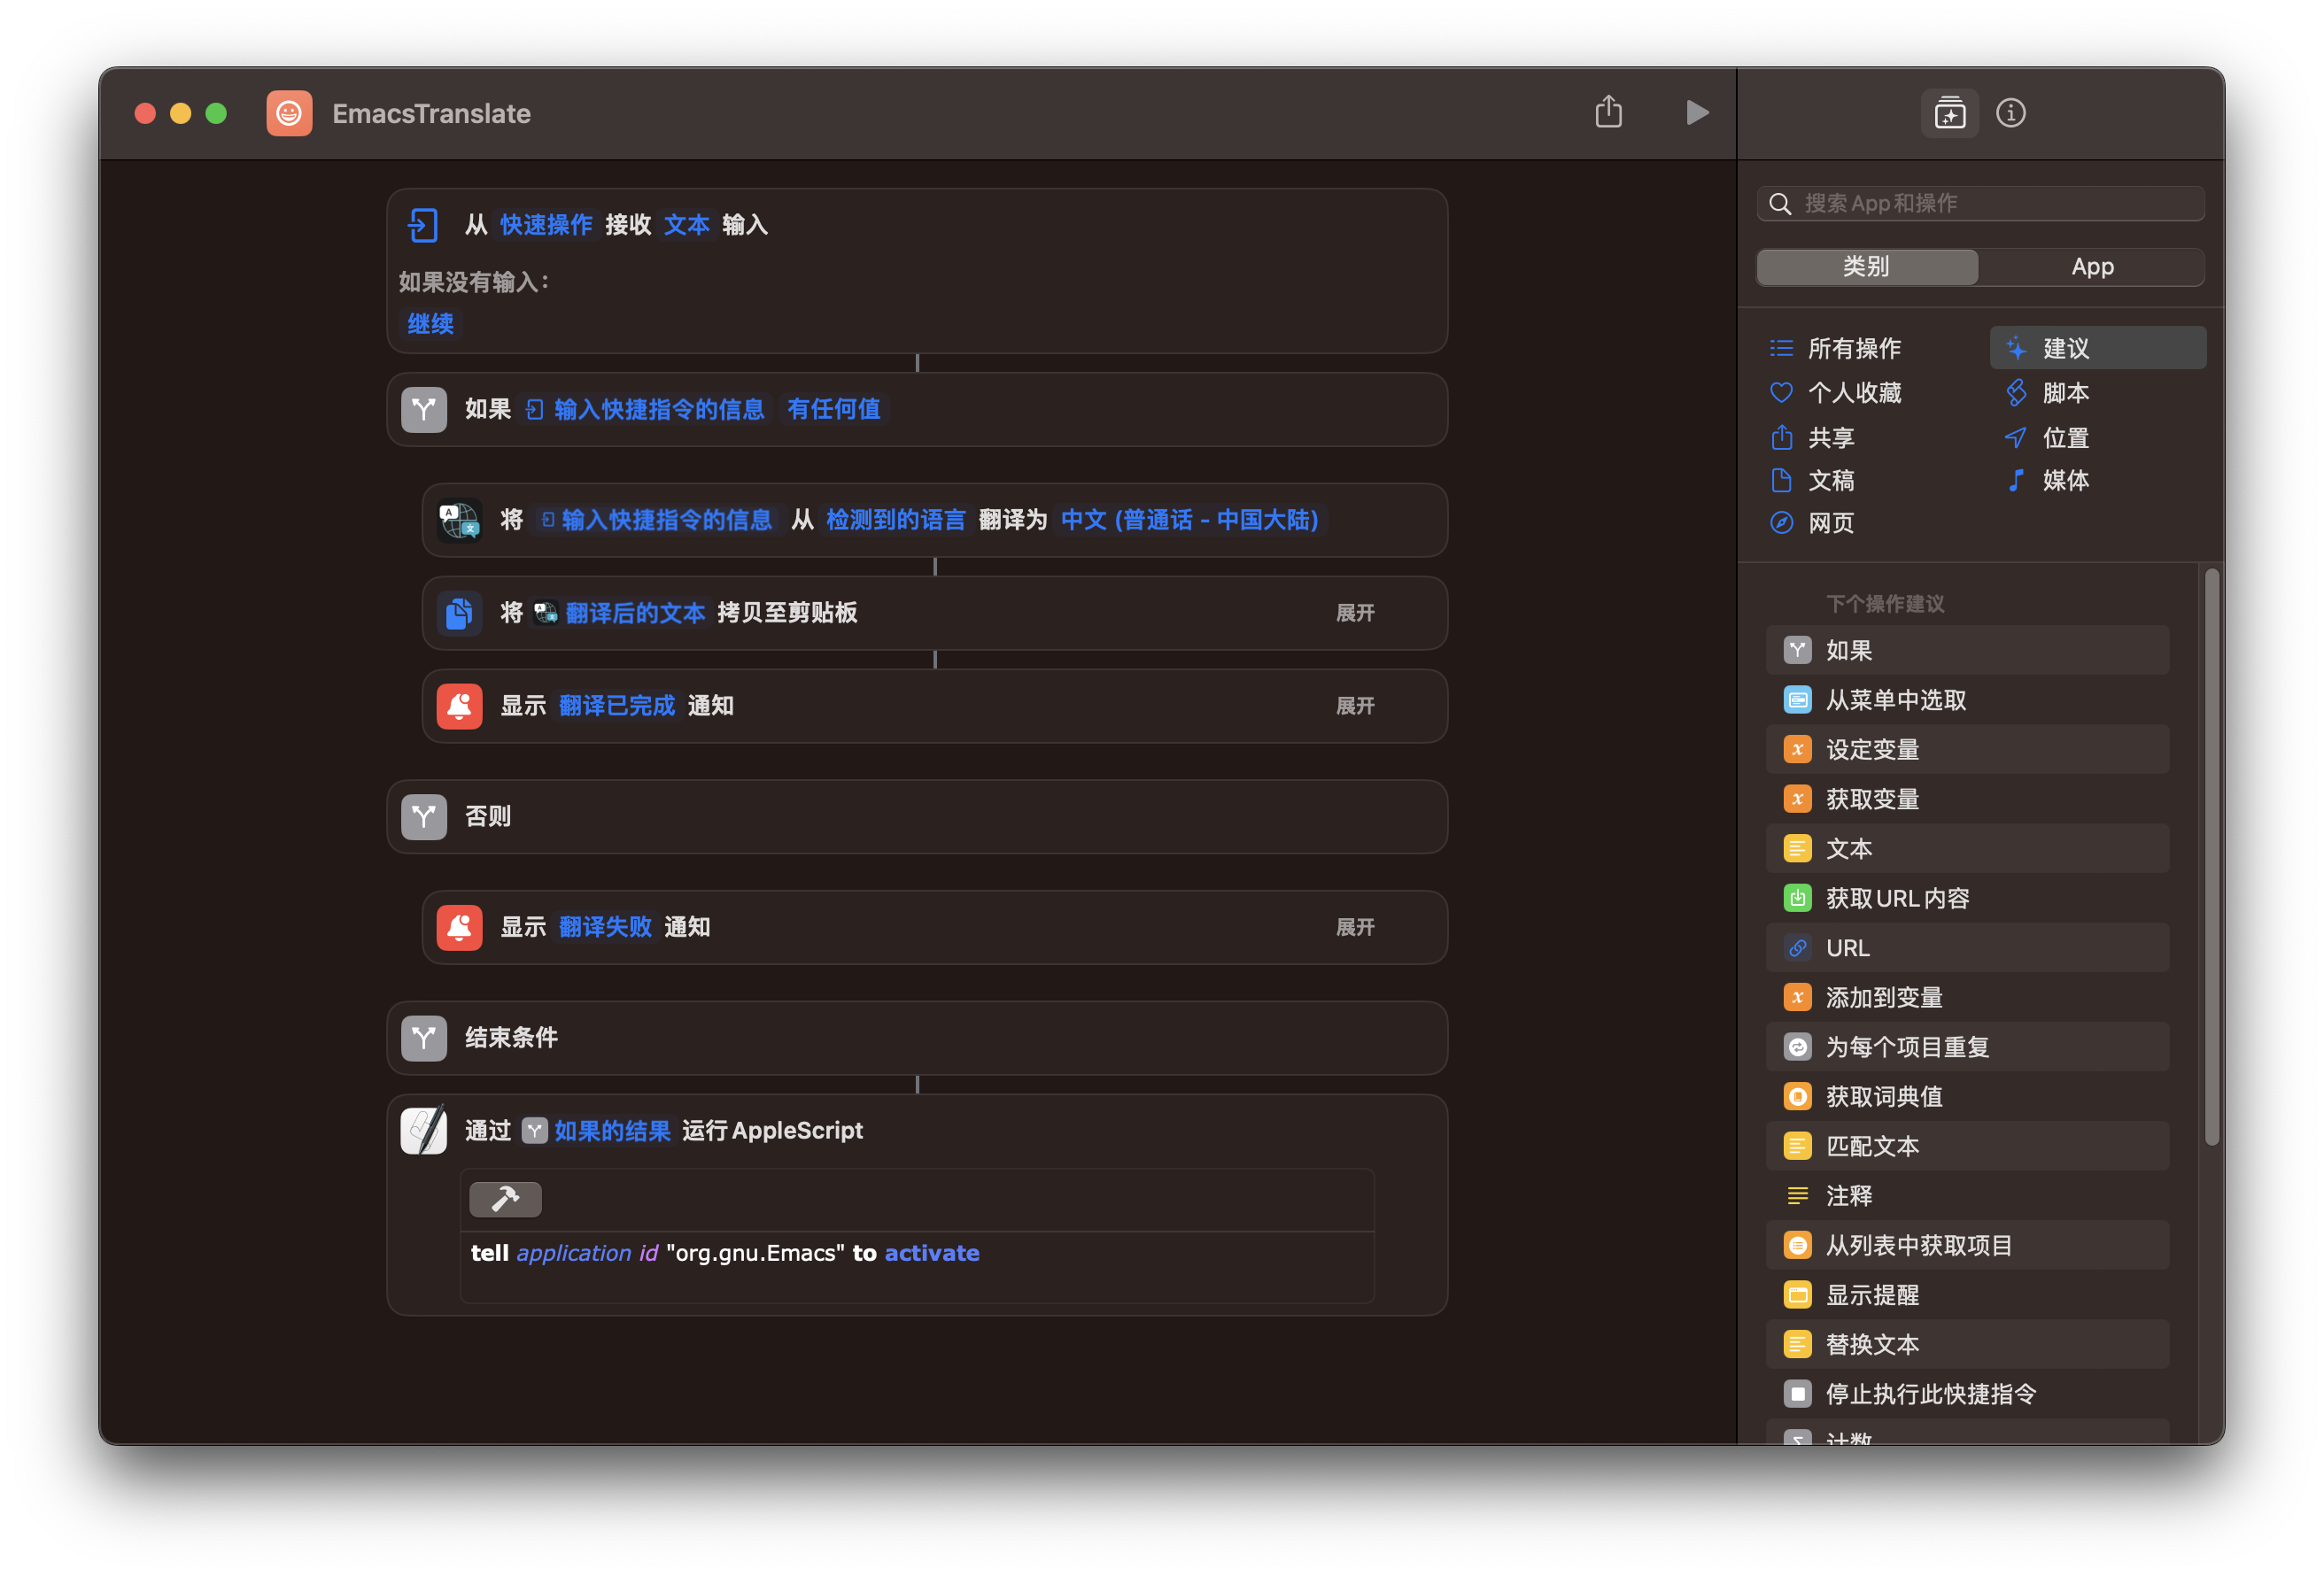Change the 文本 input type parameter

(687, 225)
